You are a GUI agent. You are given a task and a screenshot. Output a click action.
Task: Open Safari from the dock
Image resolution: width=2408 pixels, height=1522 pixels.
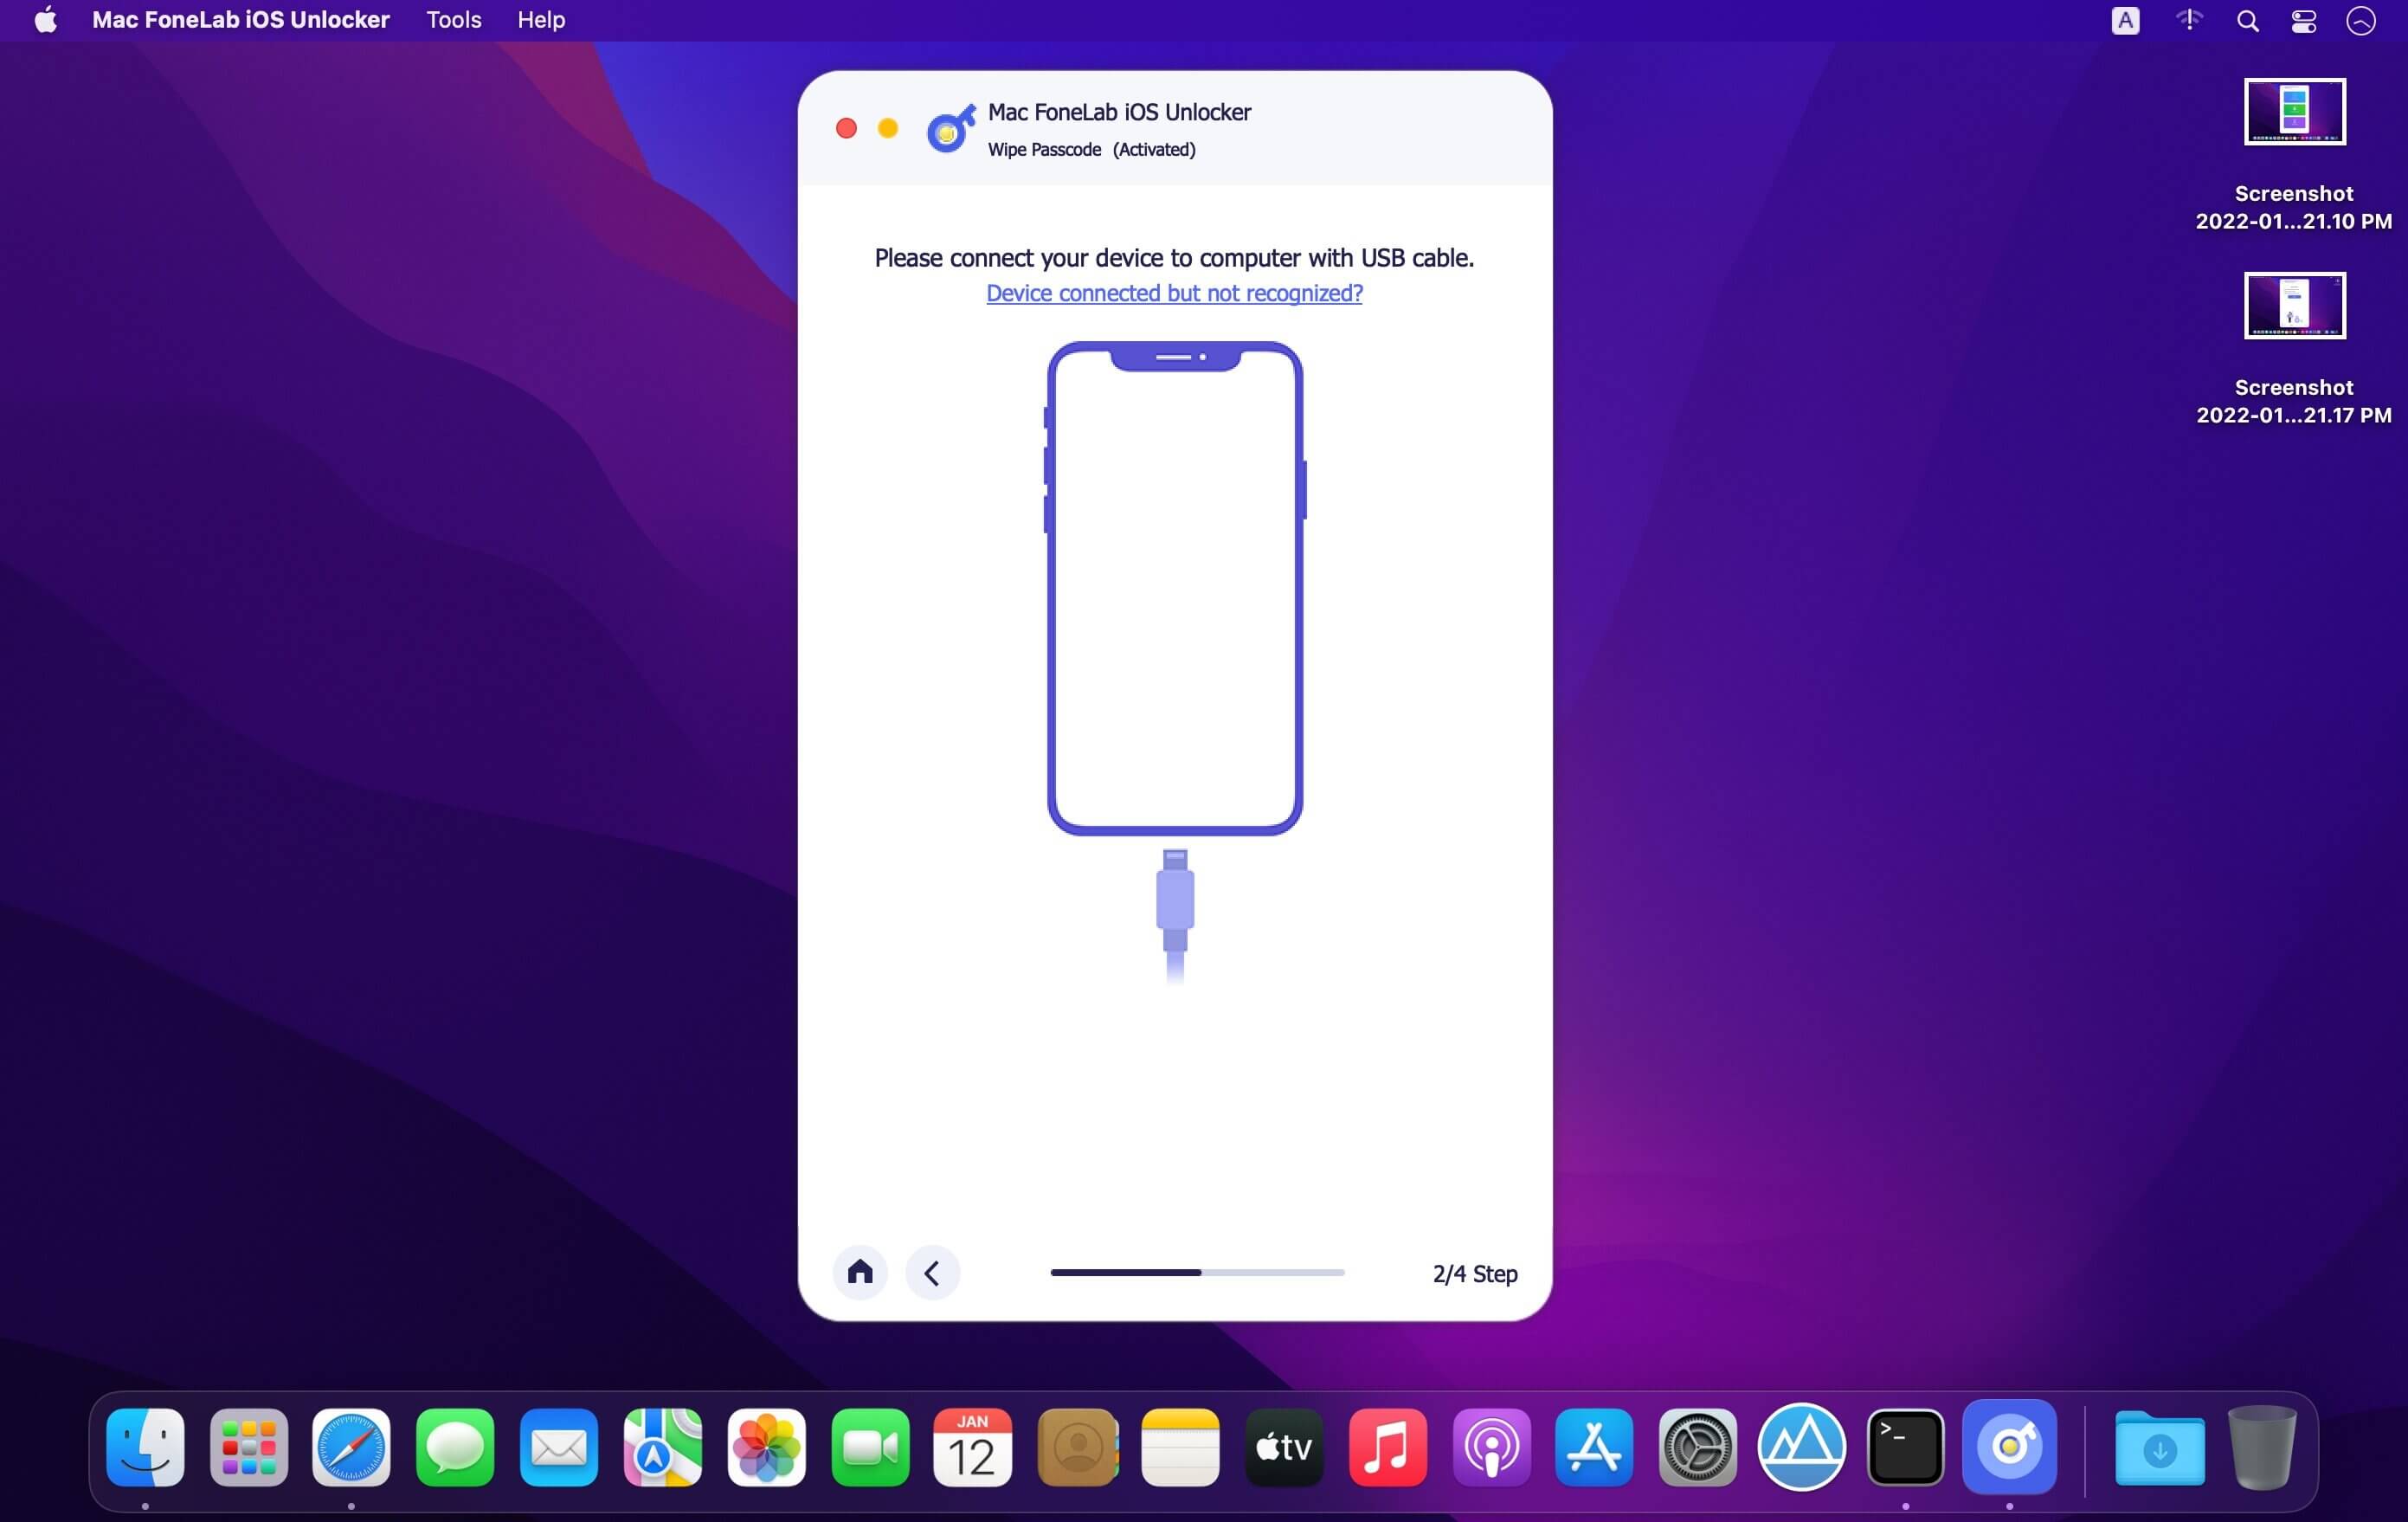349,1445
